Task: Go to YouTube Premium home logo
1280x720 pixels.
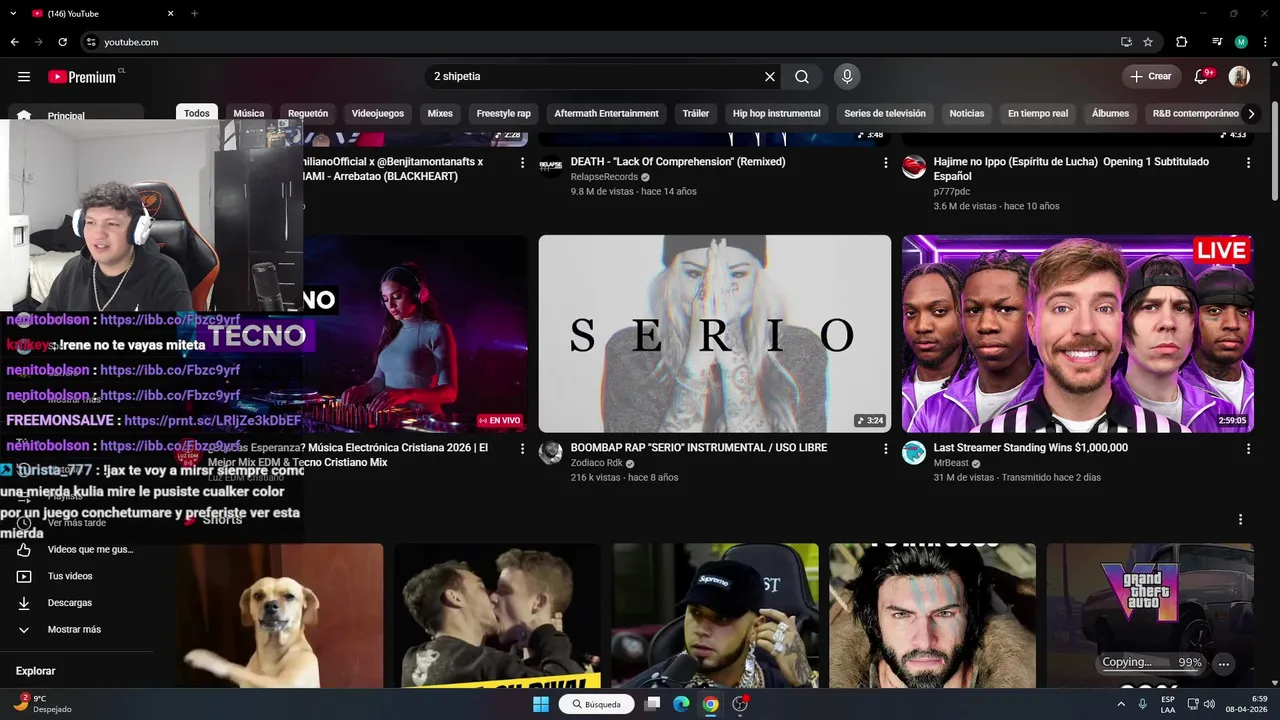Action: pos(82,76)
